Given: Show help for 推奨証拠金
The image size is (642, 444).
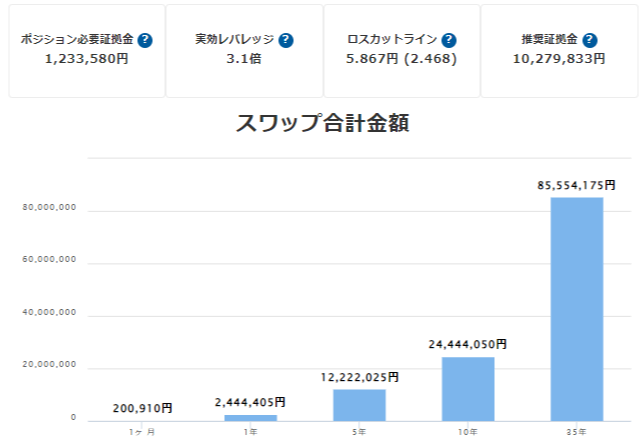Looking at the screenshot, I should pos(589,41).
